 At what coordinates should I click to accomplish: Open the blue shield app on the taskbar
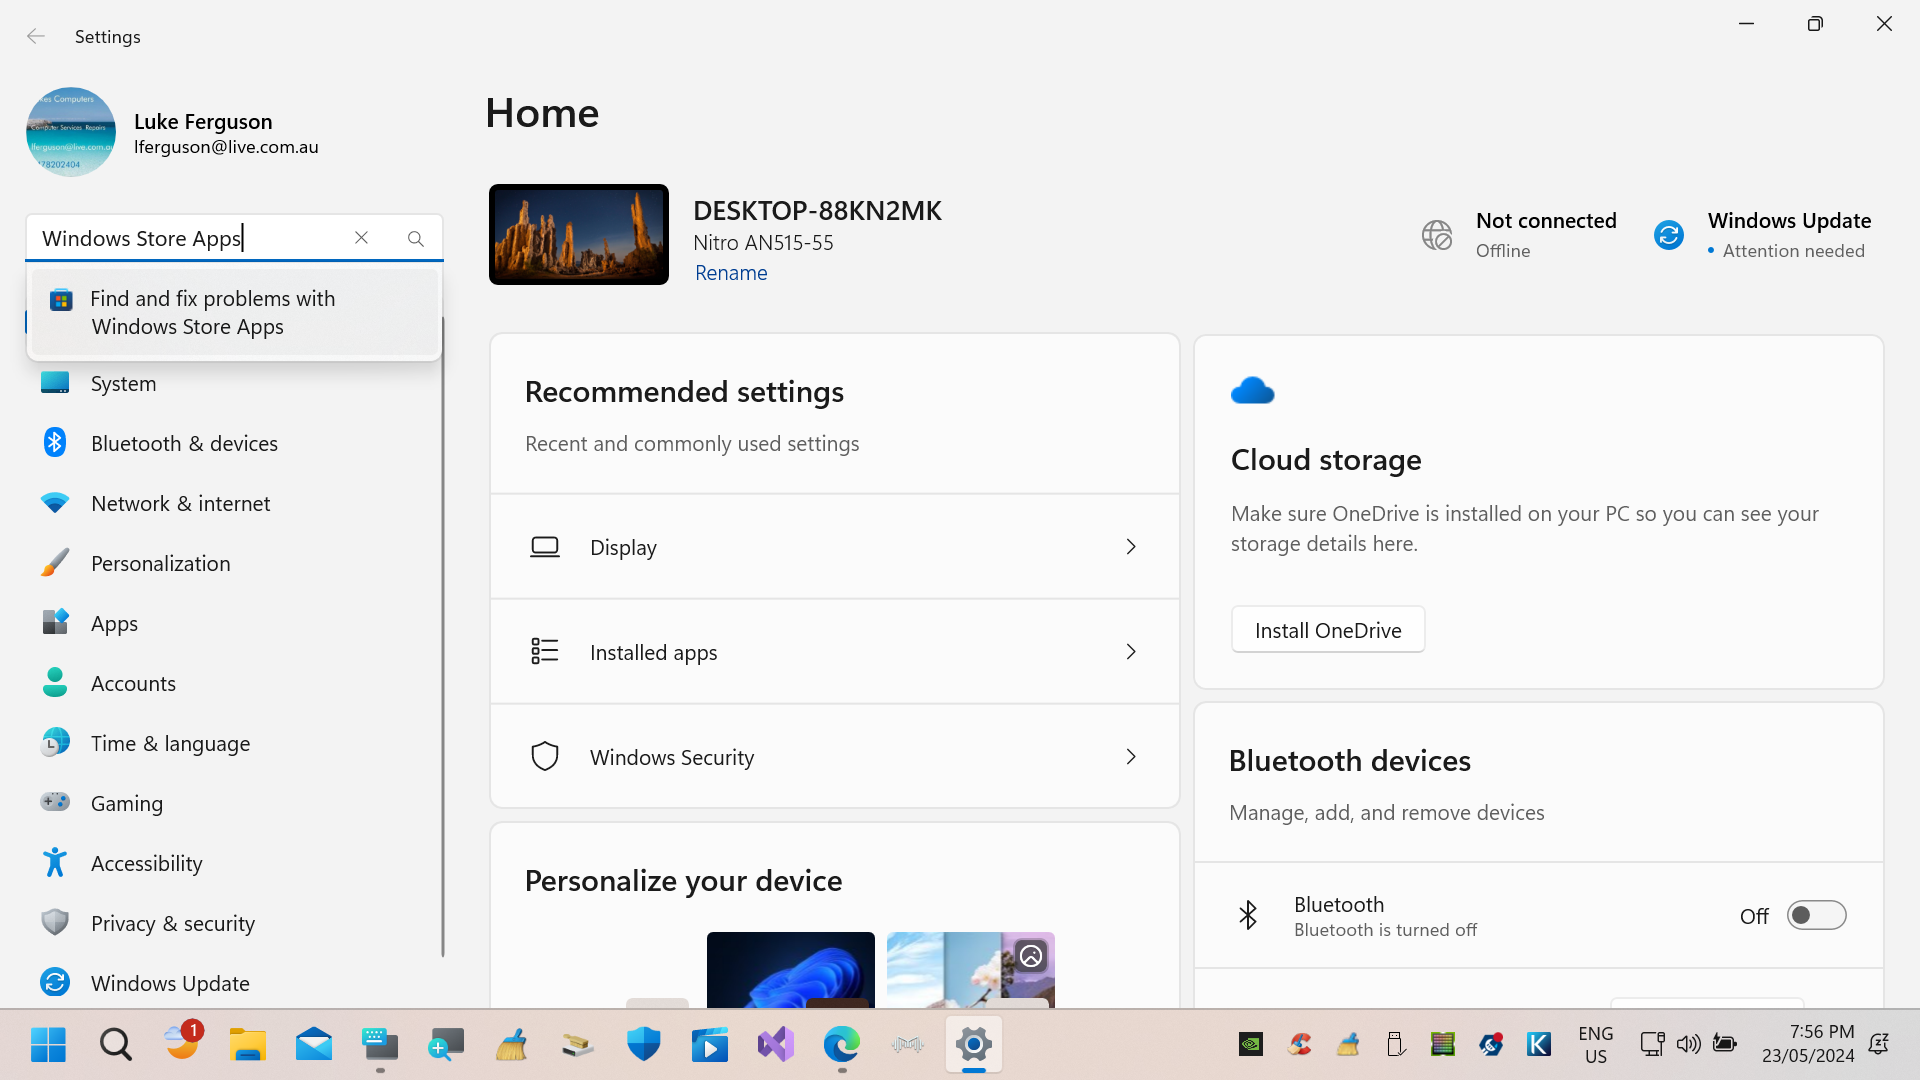(x=644, y=1045)
